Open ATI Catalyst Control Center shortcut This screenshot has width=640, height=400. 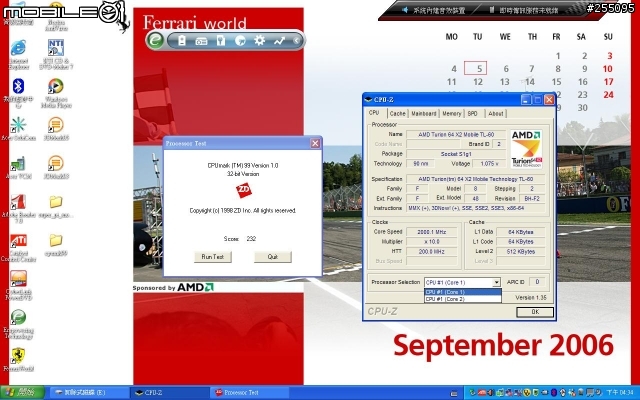click(18, 247)
